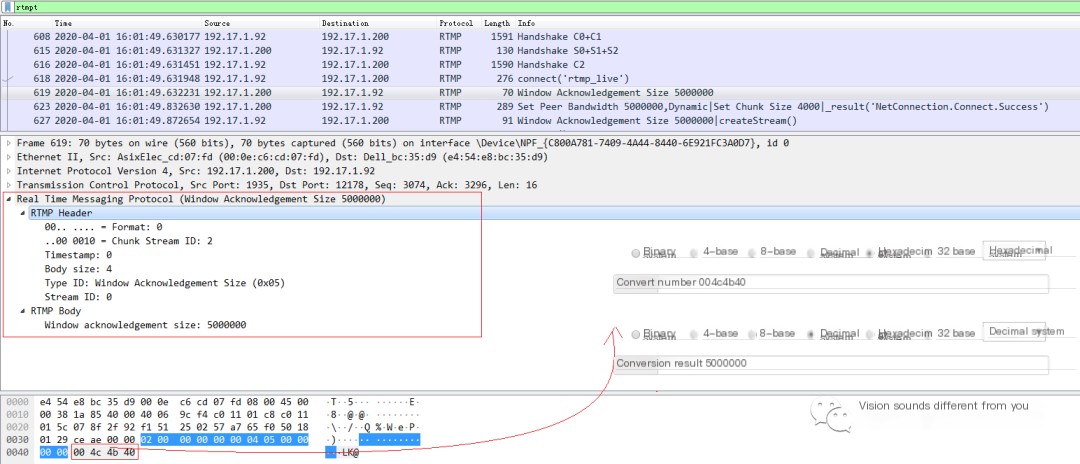The width and height of the screenshot is (1080, 464).
Task: Select packet 616 Handshake C2
Action: tap(540, 65)
